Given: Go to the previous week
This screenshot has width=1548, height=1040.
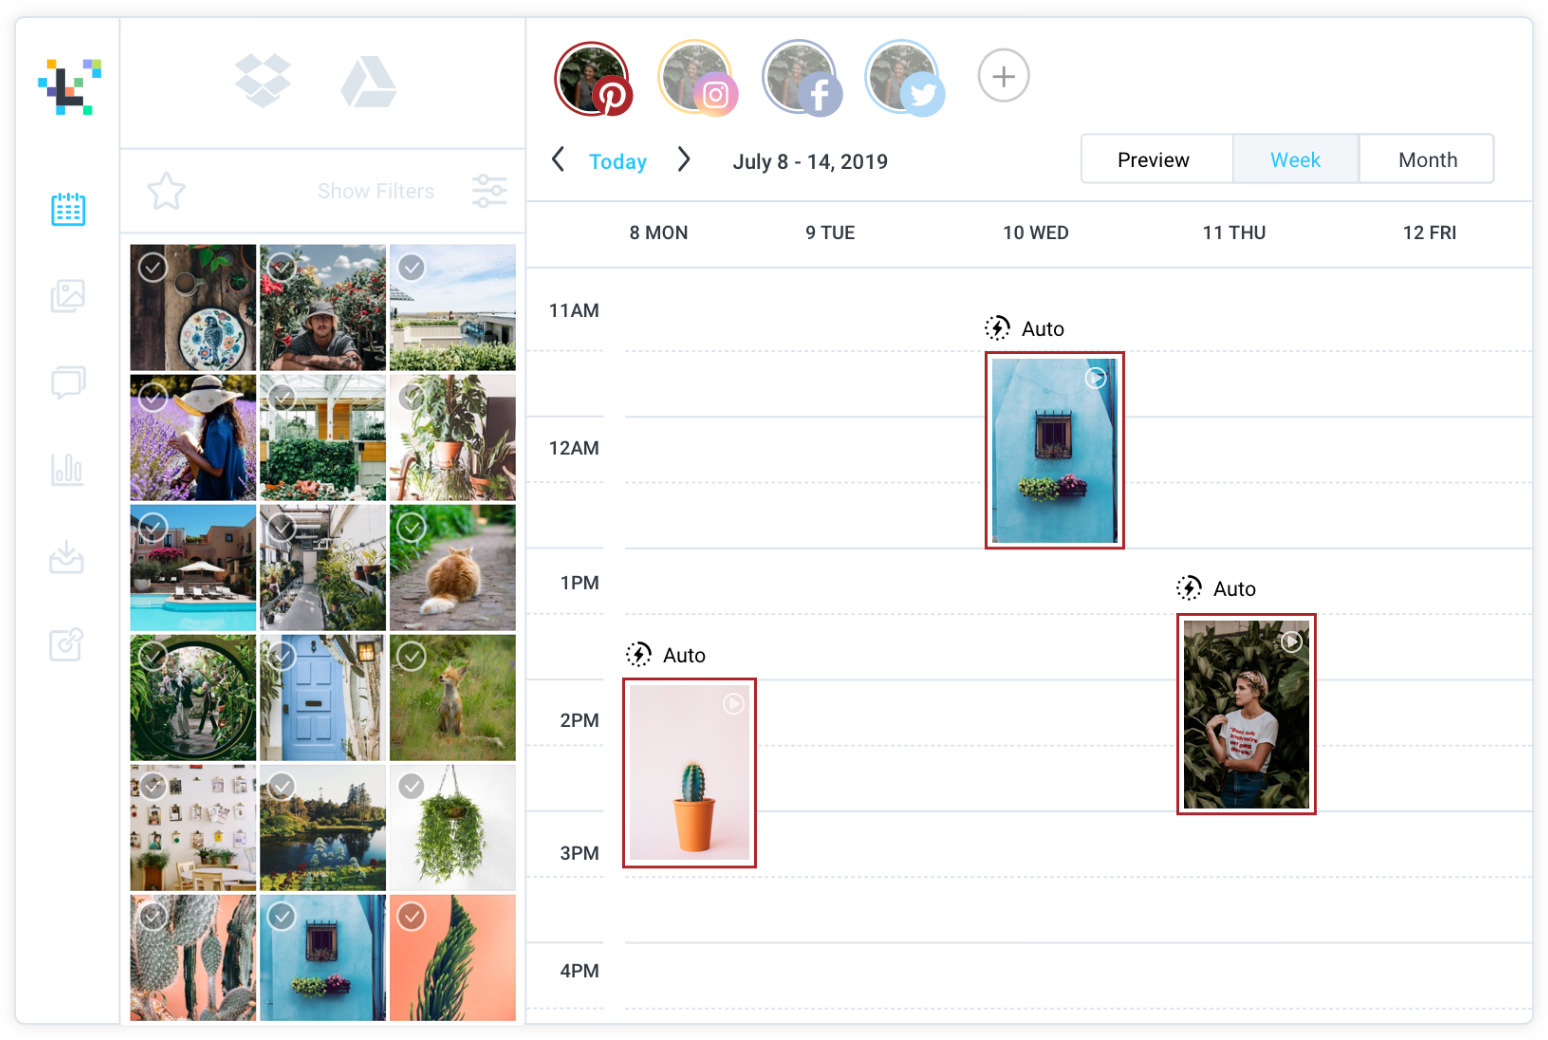Looking at the screenshot, I should (558, 159).
